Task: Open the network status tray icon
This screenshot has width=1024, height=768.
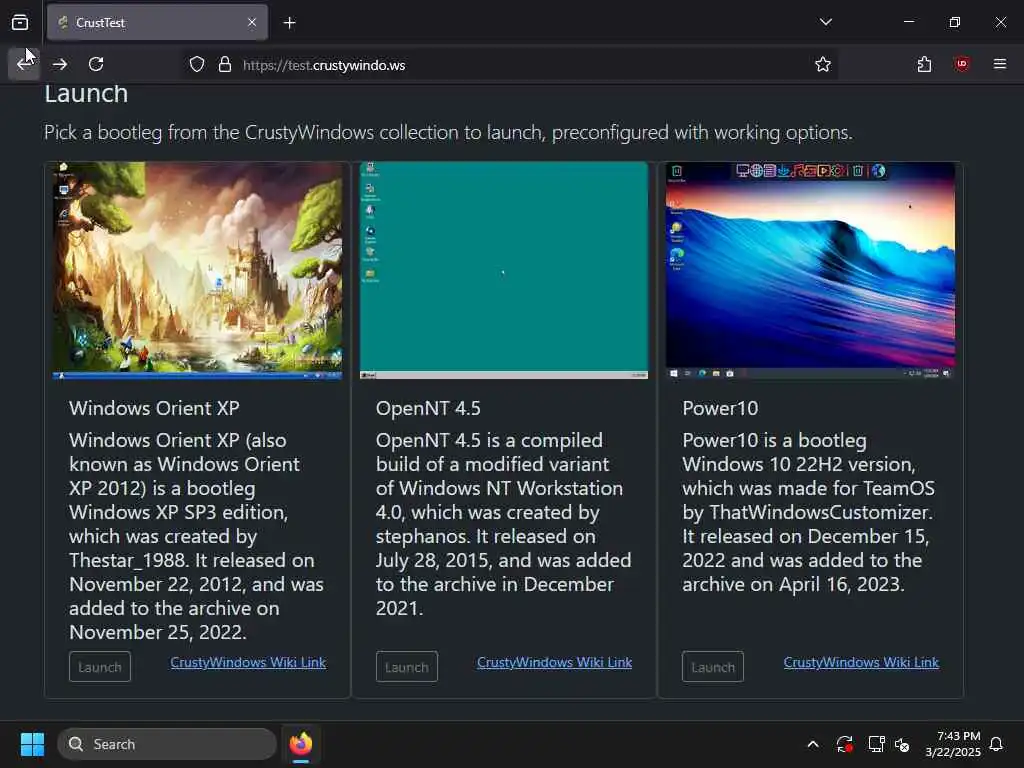Action: pos(876,744)
